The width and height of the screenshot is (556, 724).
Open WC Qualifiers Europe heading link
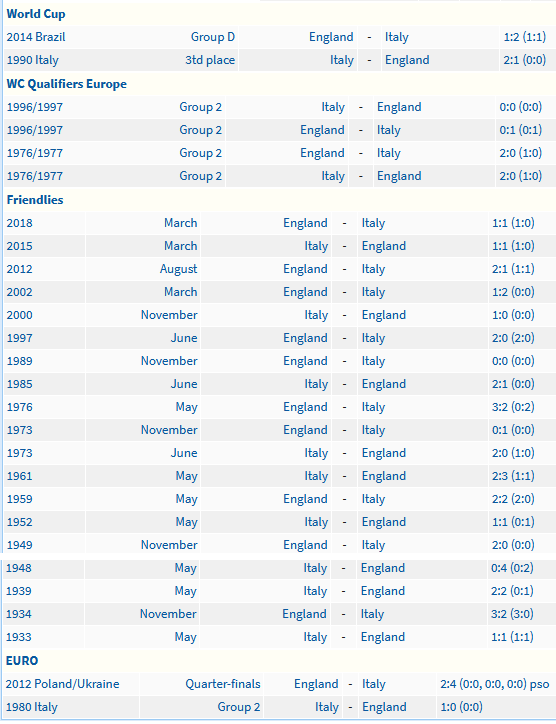66,84
